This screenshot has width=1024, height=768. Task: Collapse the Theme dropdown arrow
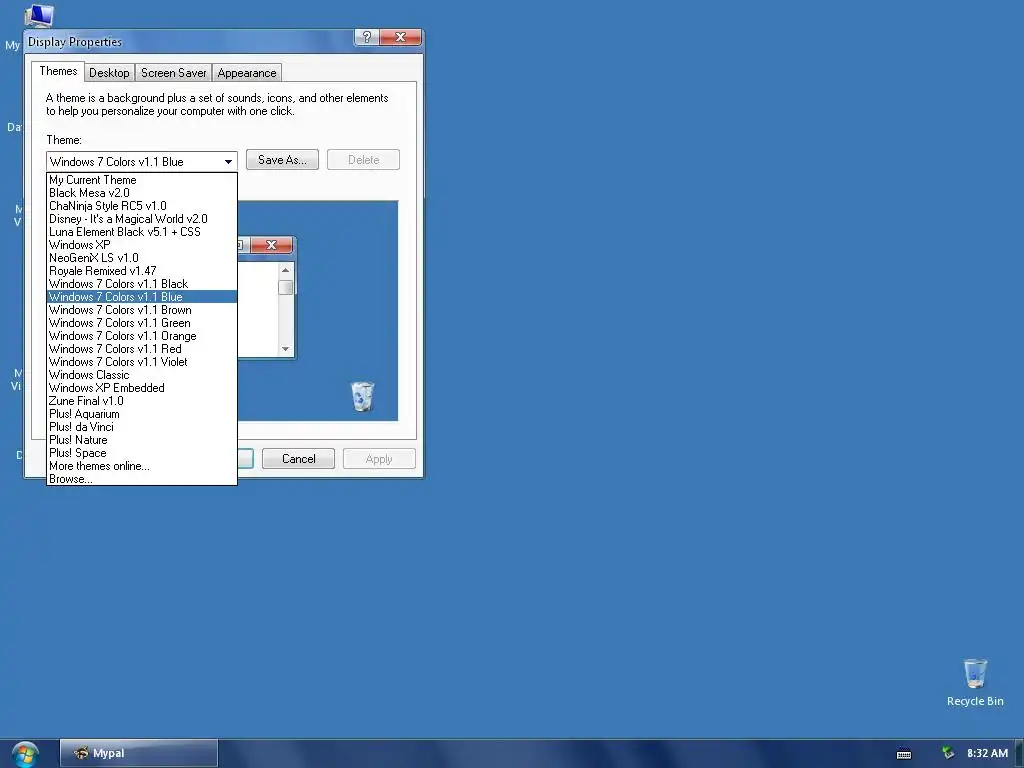228,161
